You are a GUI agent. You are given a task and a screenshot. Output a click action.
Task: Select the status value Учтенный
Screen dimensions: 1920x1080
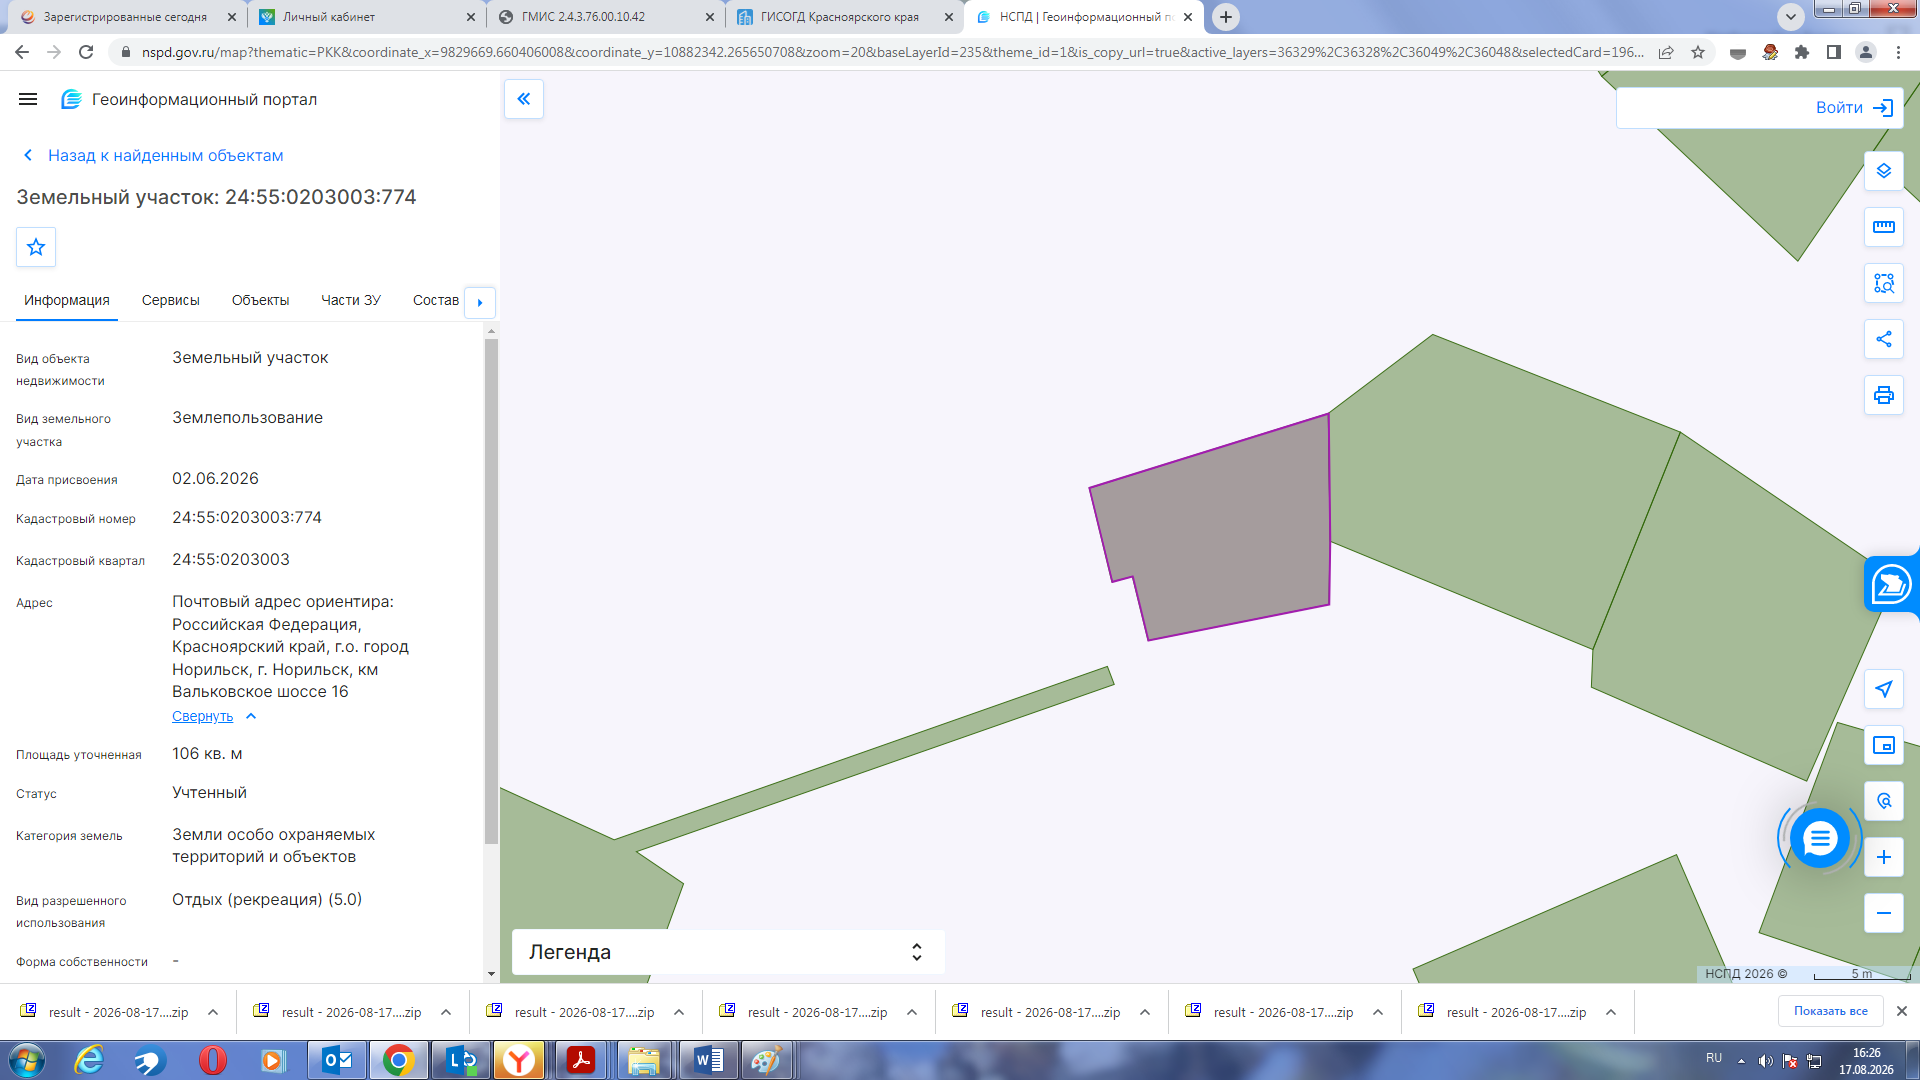point(209,792)
